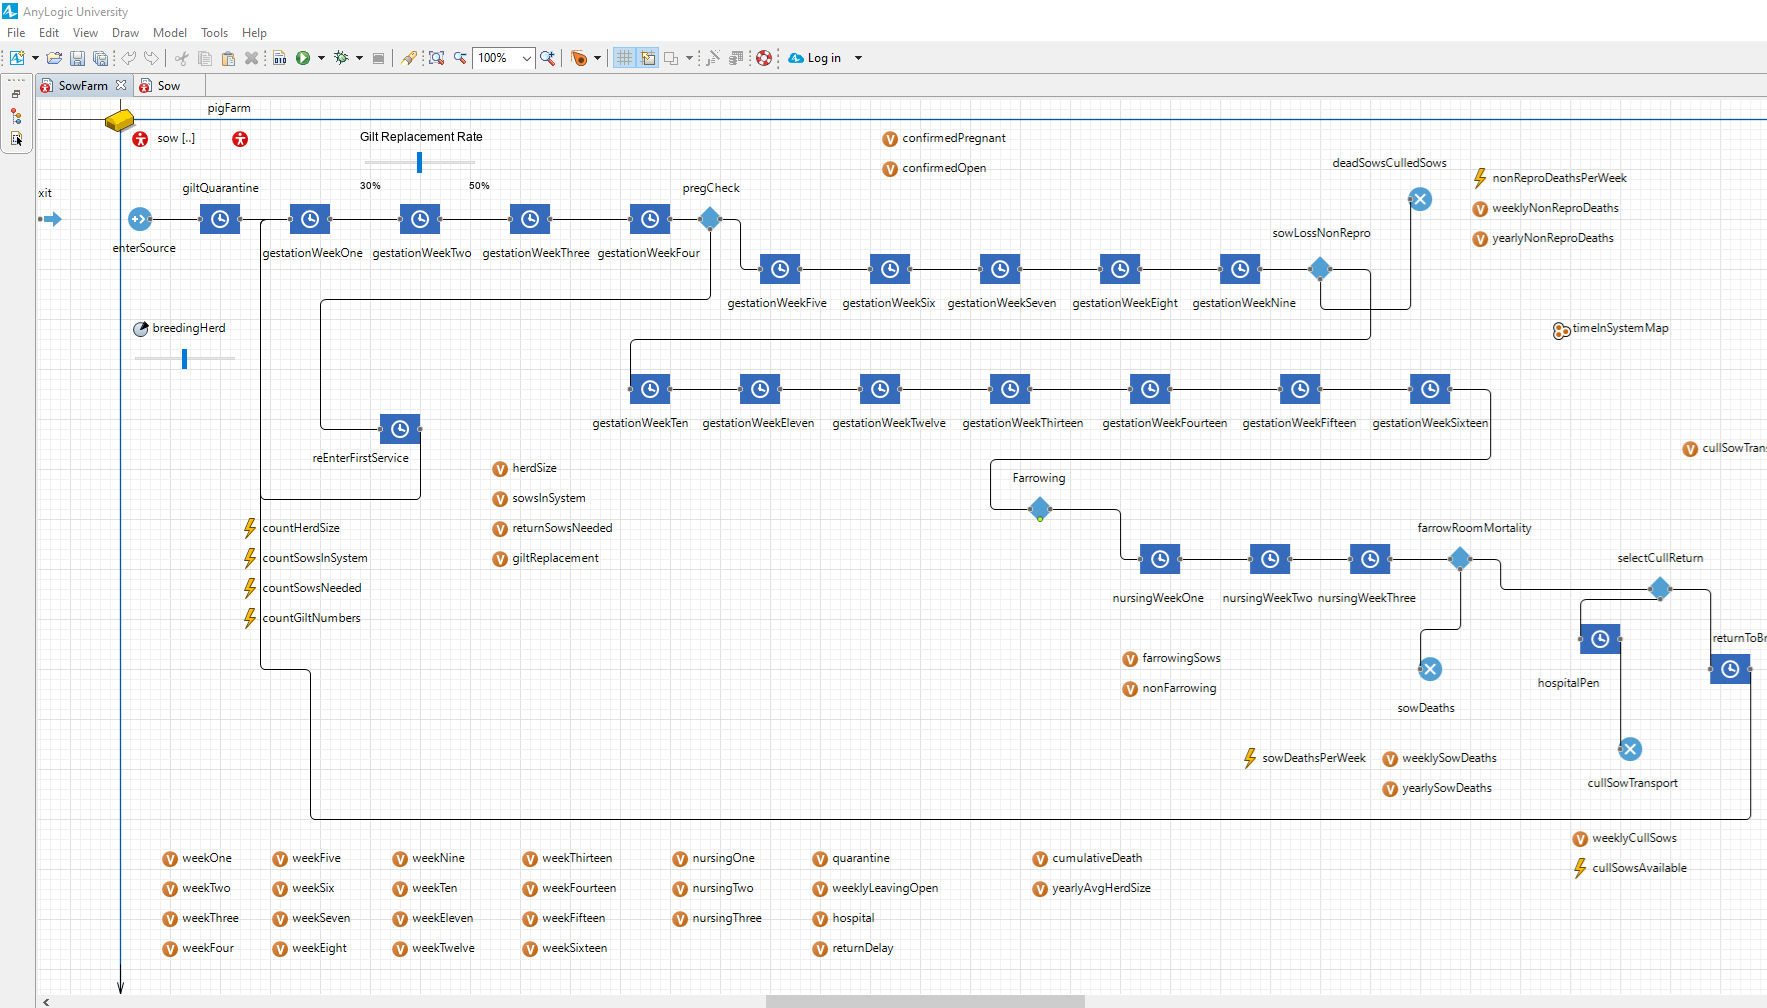Toggle the grid display button

pyautogui.click(x=624, y=58)
